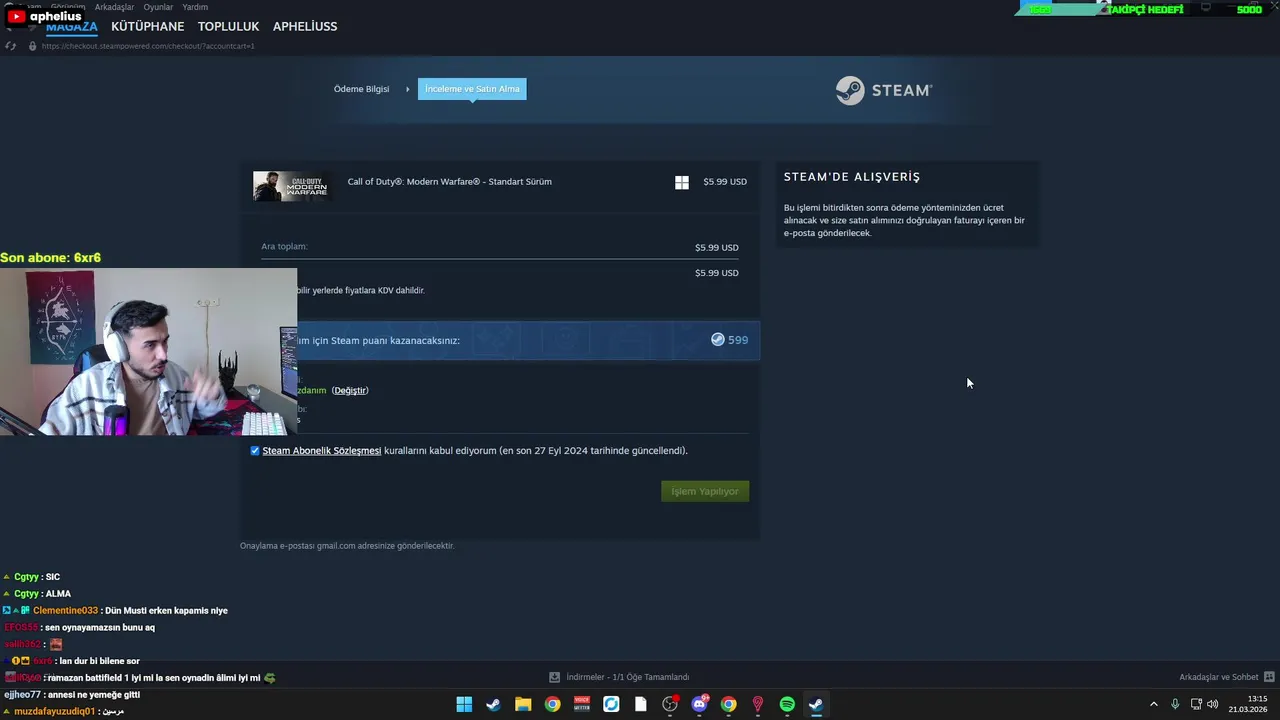This screenshot has height=720, width=1280.
Task: Reload the Steam checkout page
Action: 11,46
